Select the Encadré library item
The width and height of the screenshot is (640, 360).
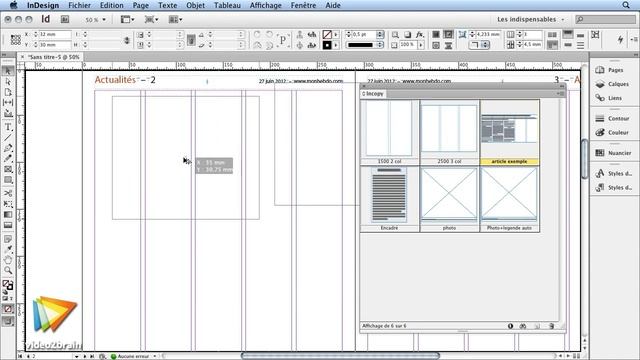pos(389,198)
